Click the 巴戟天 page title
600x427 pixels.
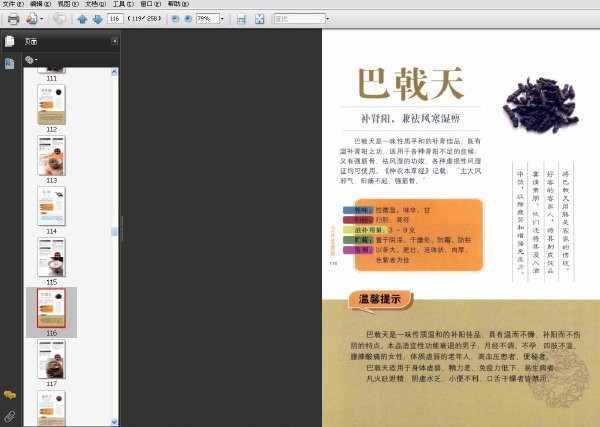click(411, 84)
